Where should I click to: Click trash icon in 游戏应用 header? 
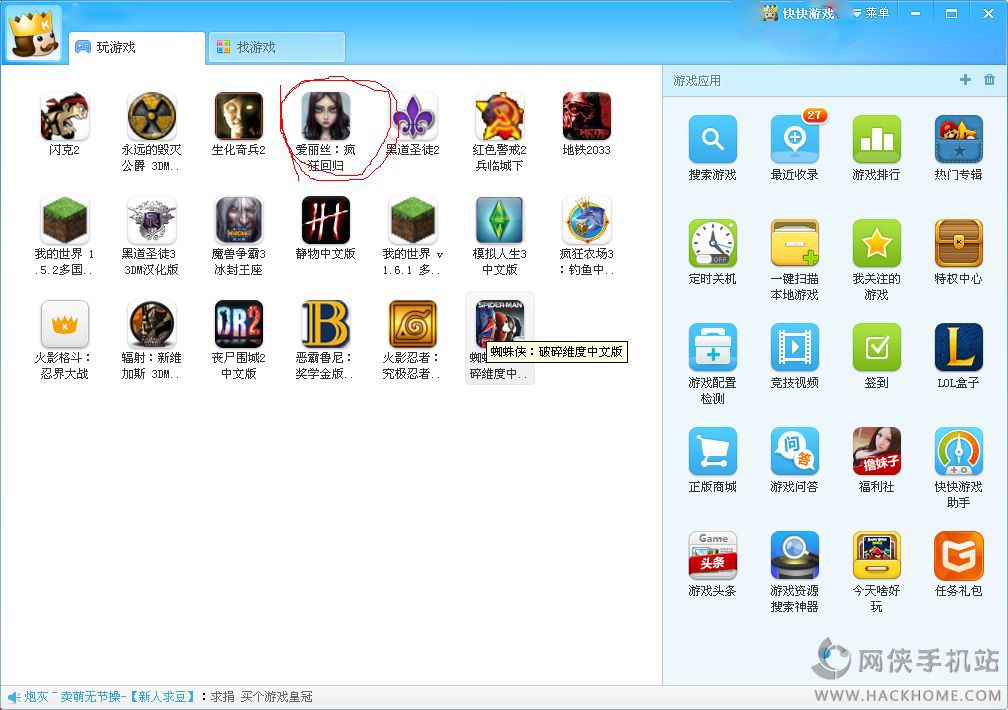pyautogui.click(x=989, y=80)
